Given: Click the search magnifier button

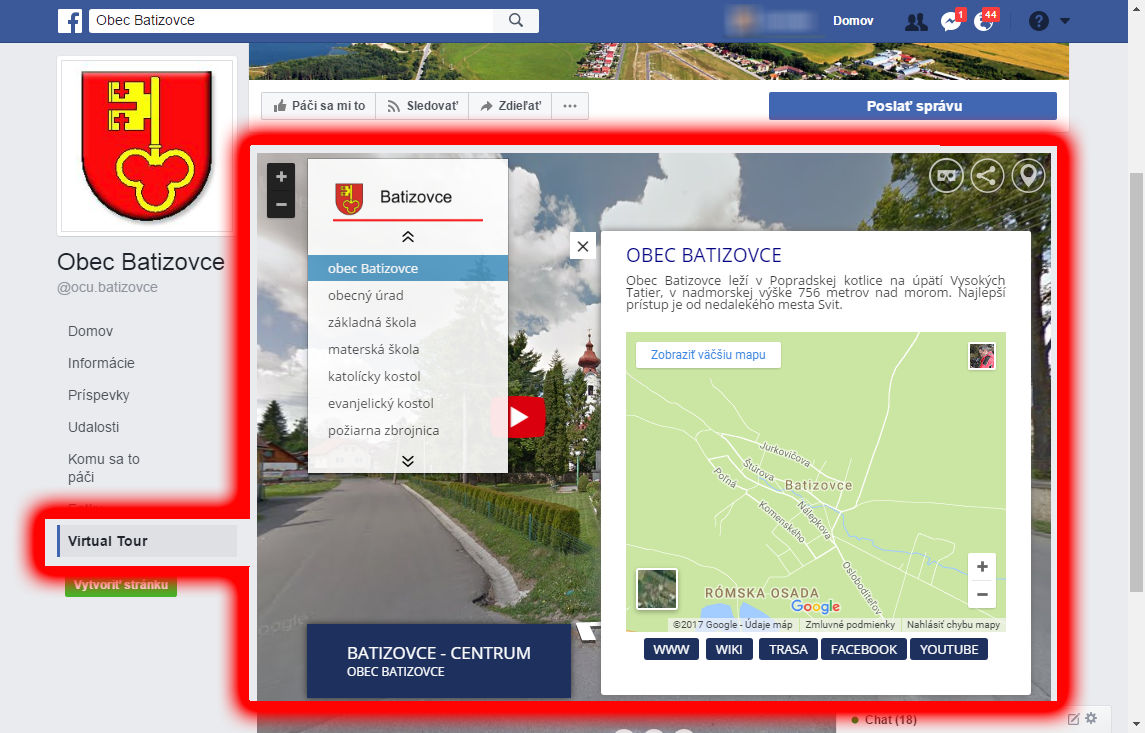Looking at the screenshot, I should [516, 20].
